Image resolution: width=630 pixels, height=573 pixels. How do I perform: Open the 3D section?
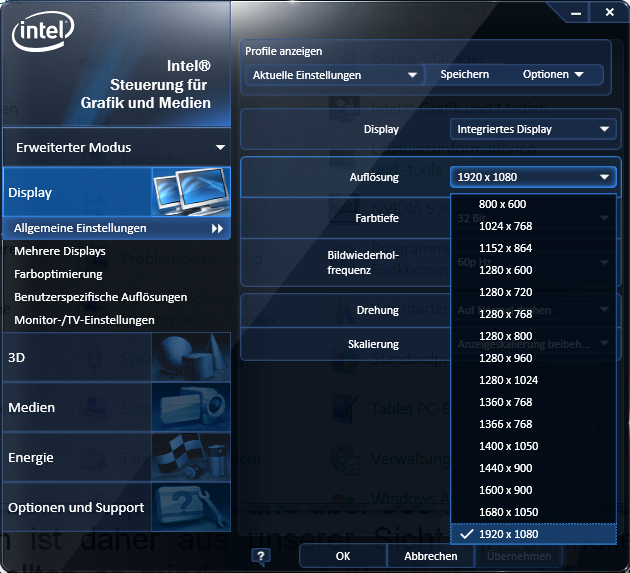point(117,357)
